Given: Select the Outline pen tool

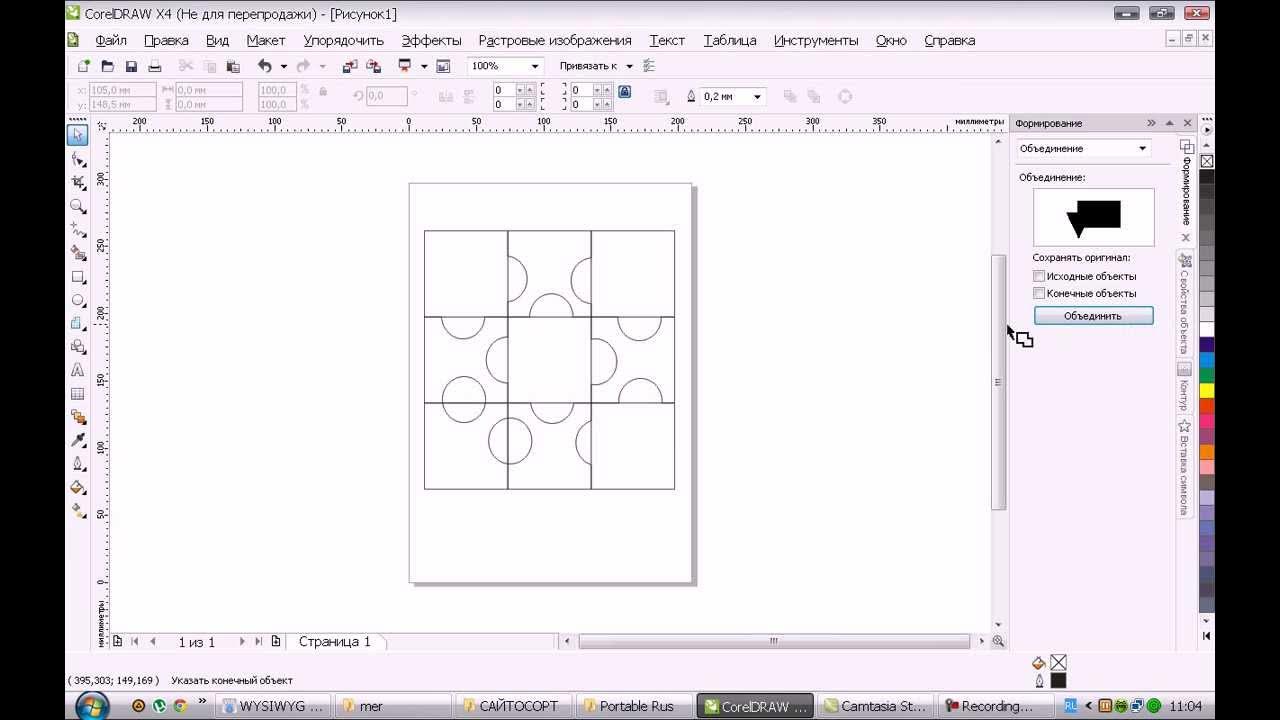Looking at the screenshot, I should pos(78,464).
